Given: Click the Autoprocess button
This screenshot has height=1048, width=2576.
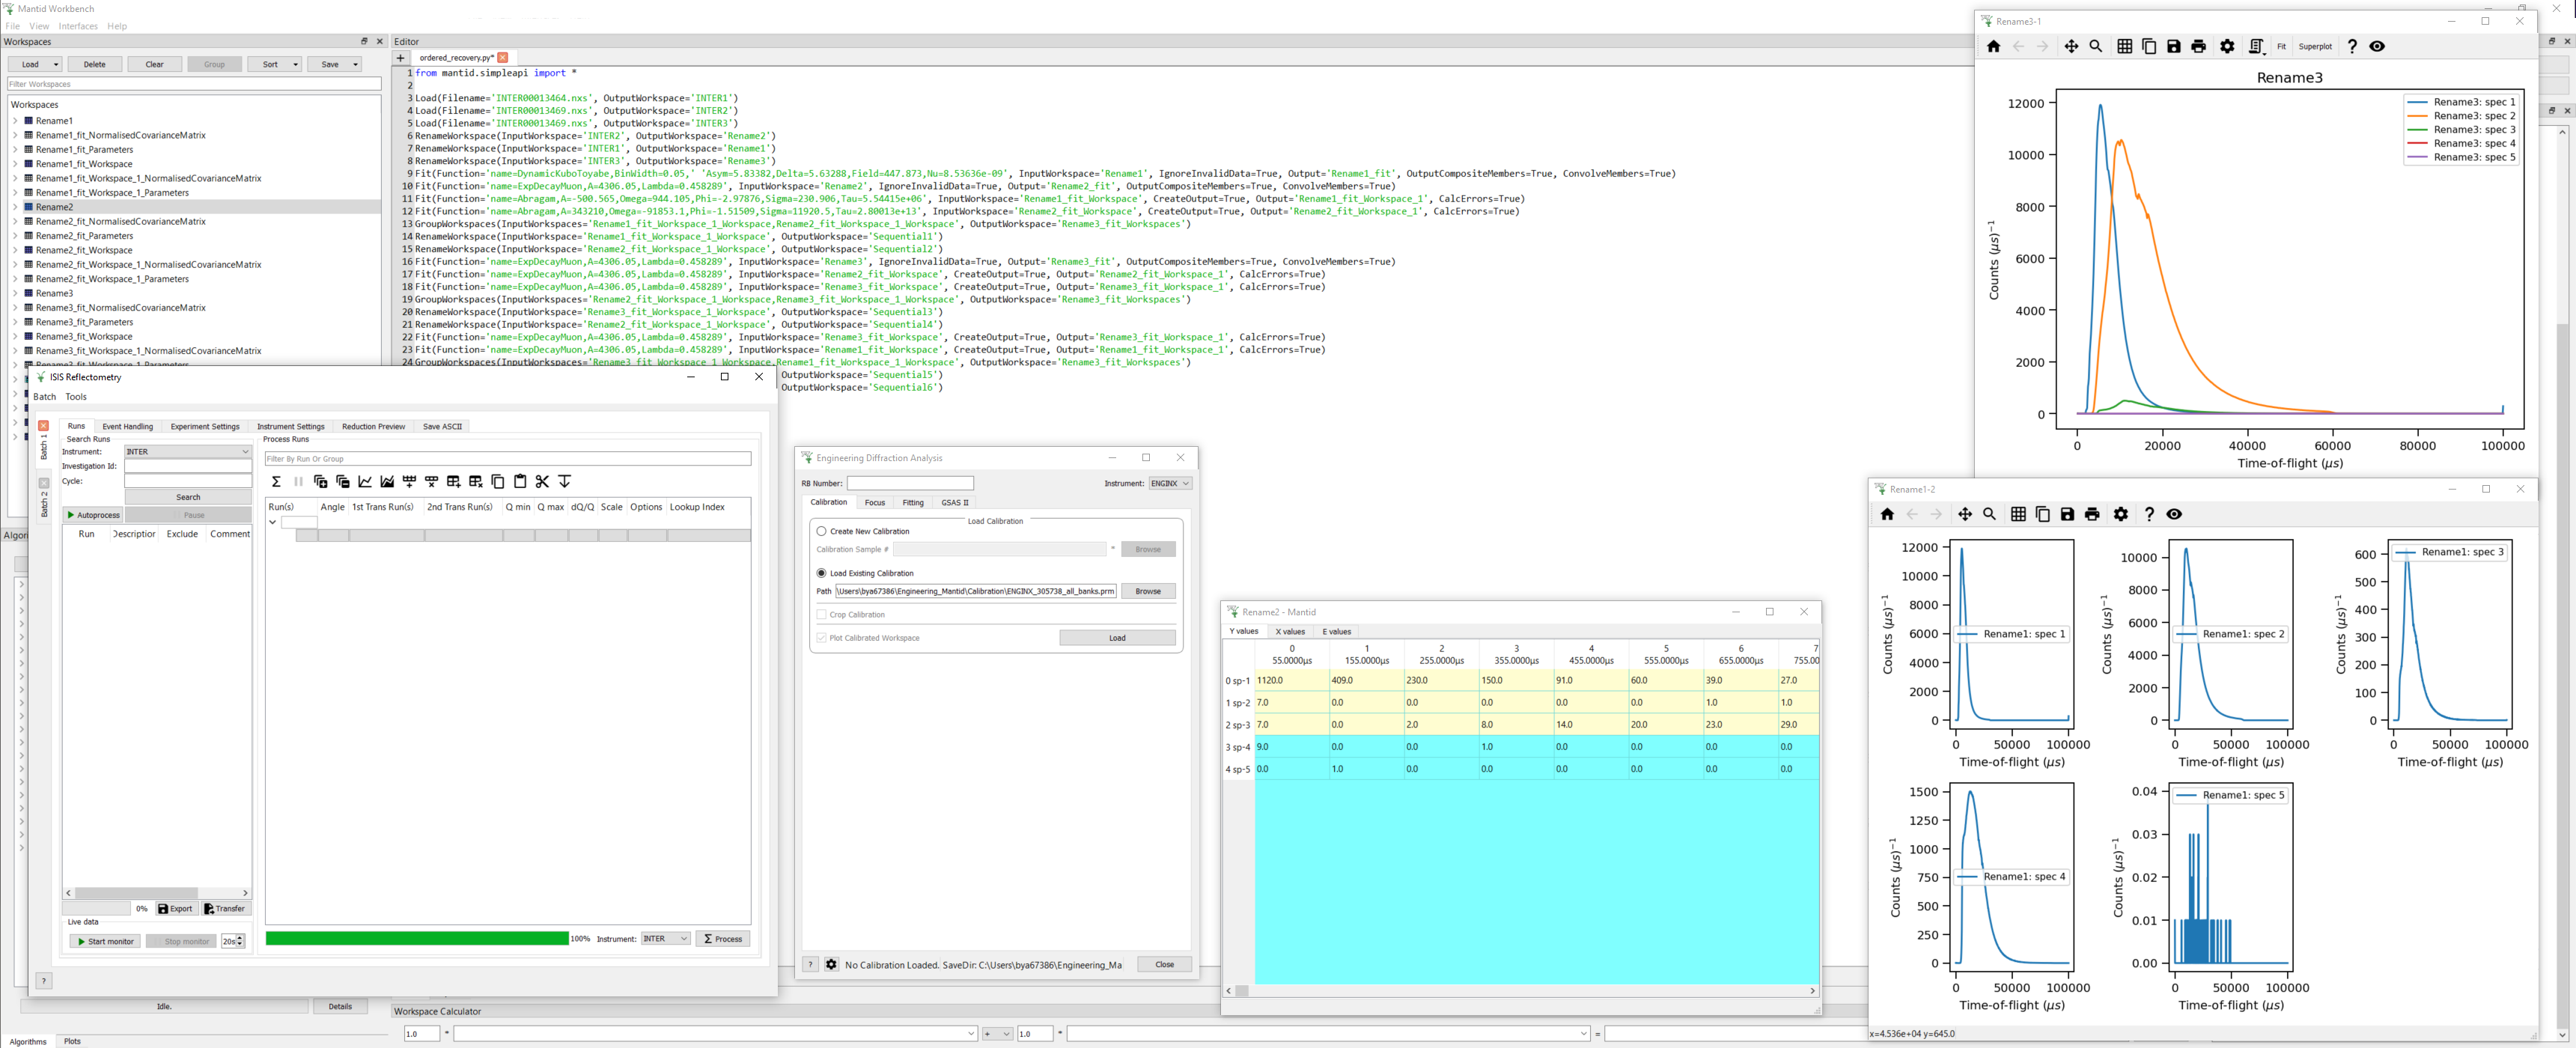Looking at the screenshot, I should tap(93, 515).
